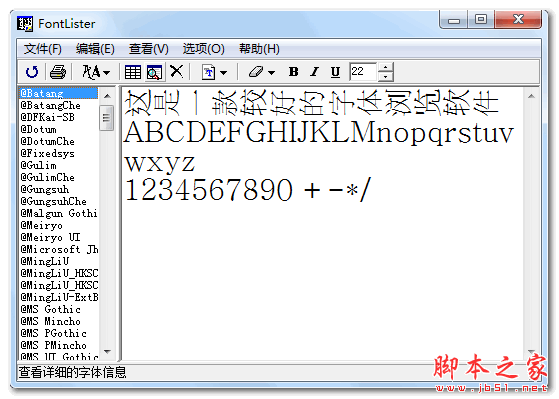Click the X delete icon in the toolbar
The height and width of the screenshot is (399, 559).
pyautogui.click(x=176, y=71)
